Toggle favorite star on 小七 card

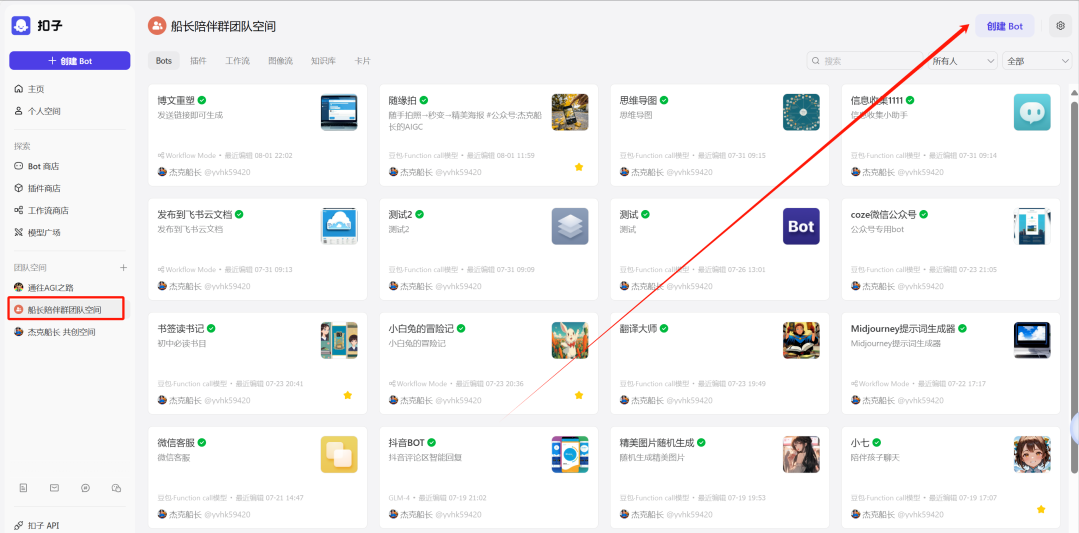click(1040, 509)
